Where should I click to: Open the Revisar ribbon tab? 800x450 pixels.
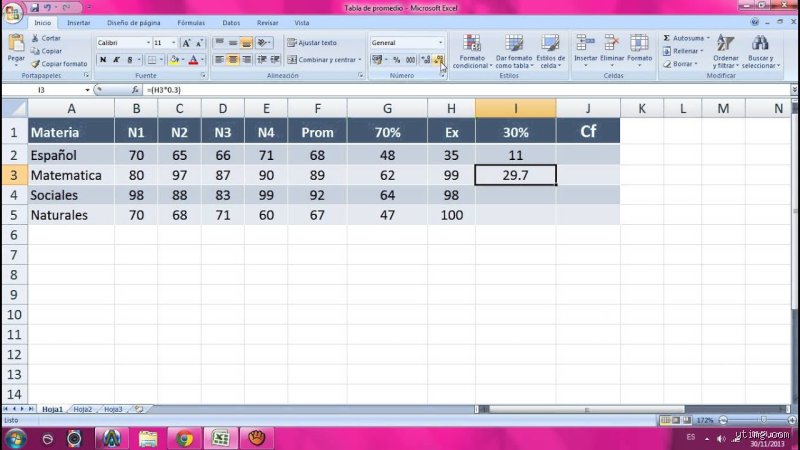click(x=267, y=23)
